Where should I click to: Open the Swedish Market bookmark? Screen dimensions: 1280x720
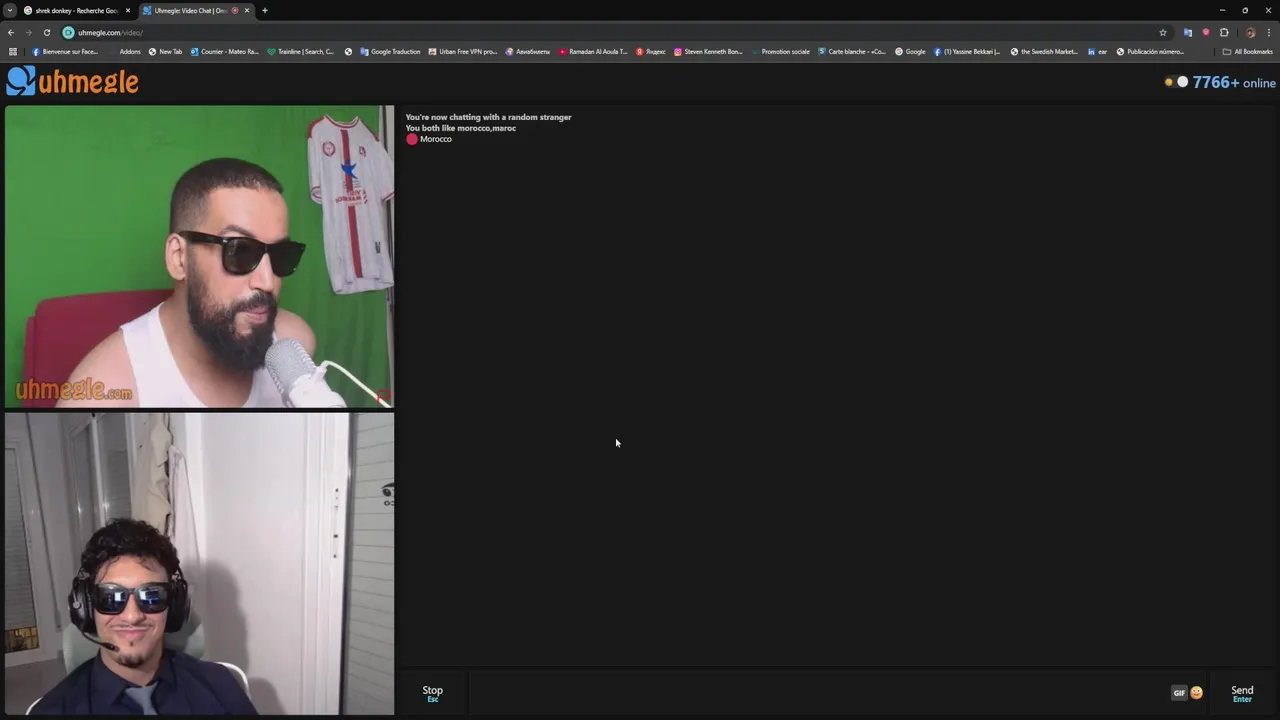[x=1044, y=51]
